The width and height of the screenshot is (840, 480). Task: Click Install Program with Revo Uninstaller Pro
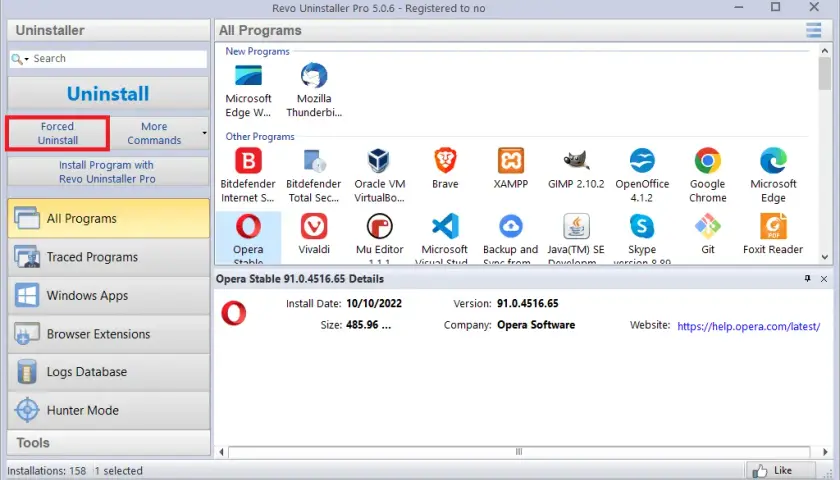pyautogui.click(x=108, y=172)
